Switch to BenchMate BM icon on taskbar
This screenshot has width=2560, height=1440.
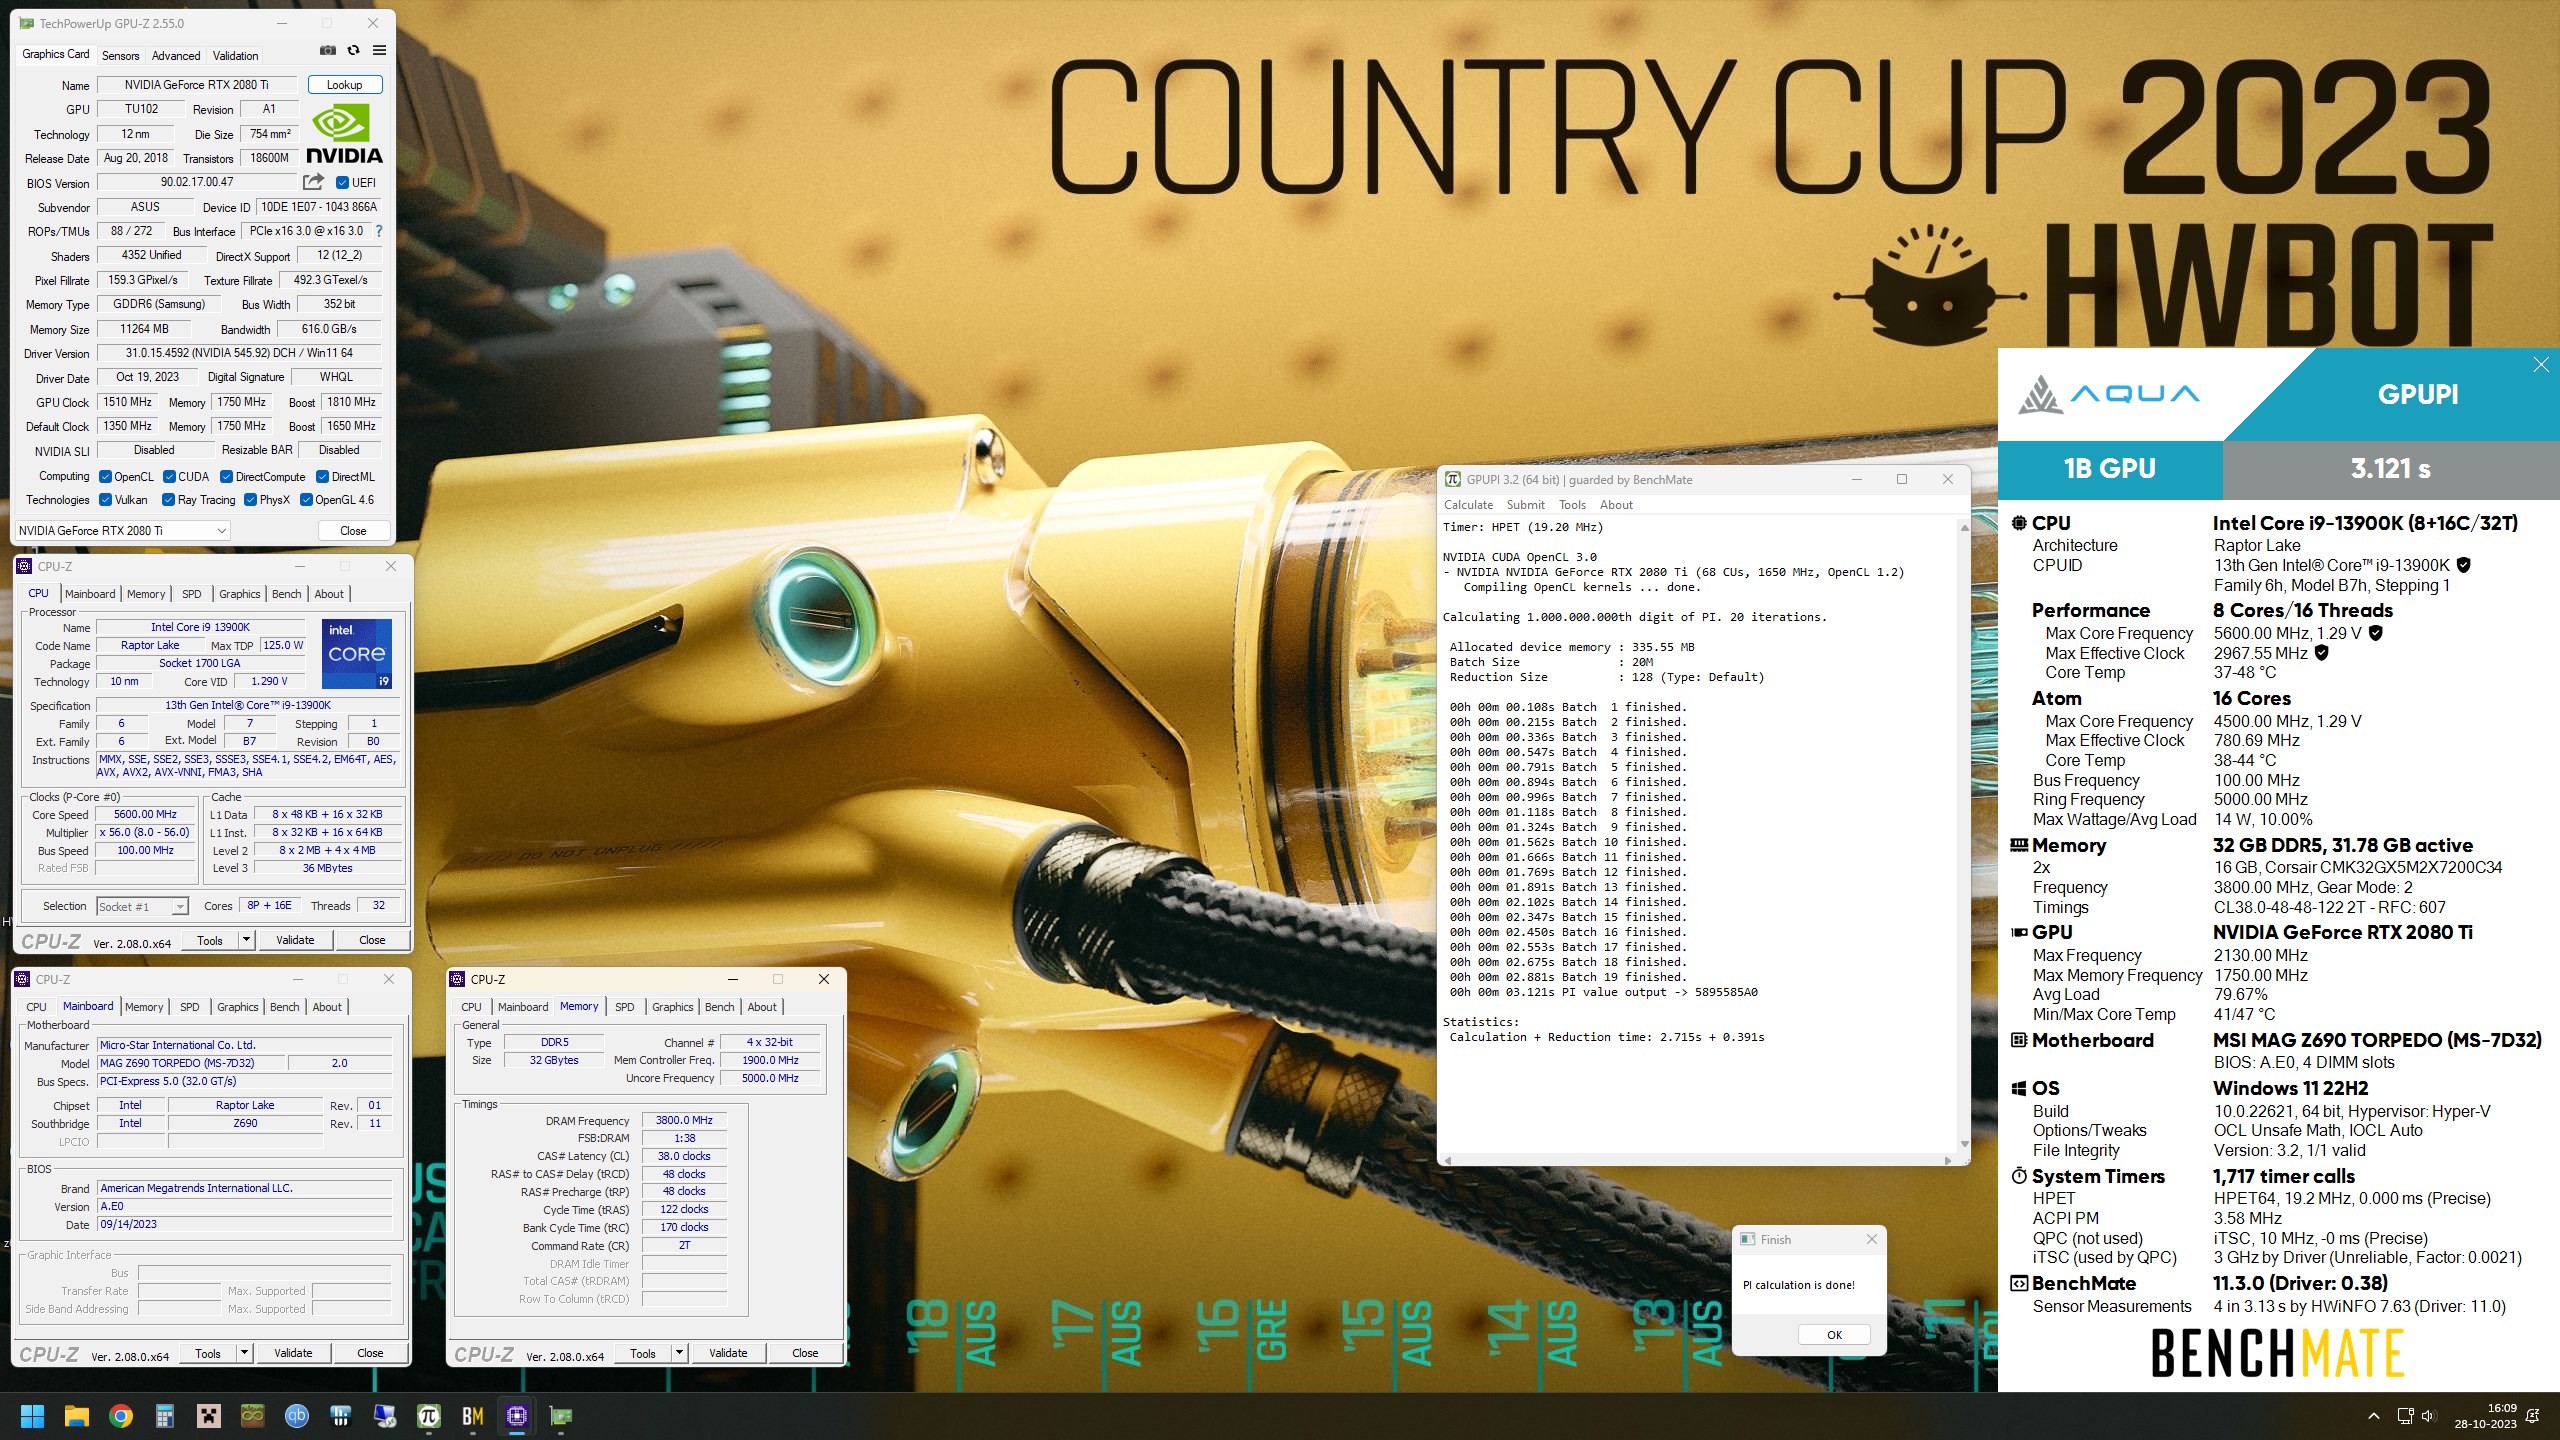472,1416
